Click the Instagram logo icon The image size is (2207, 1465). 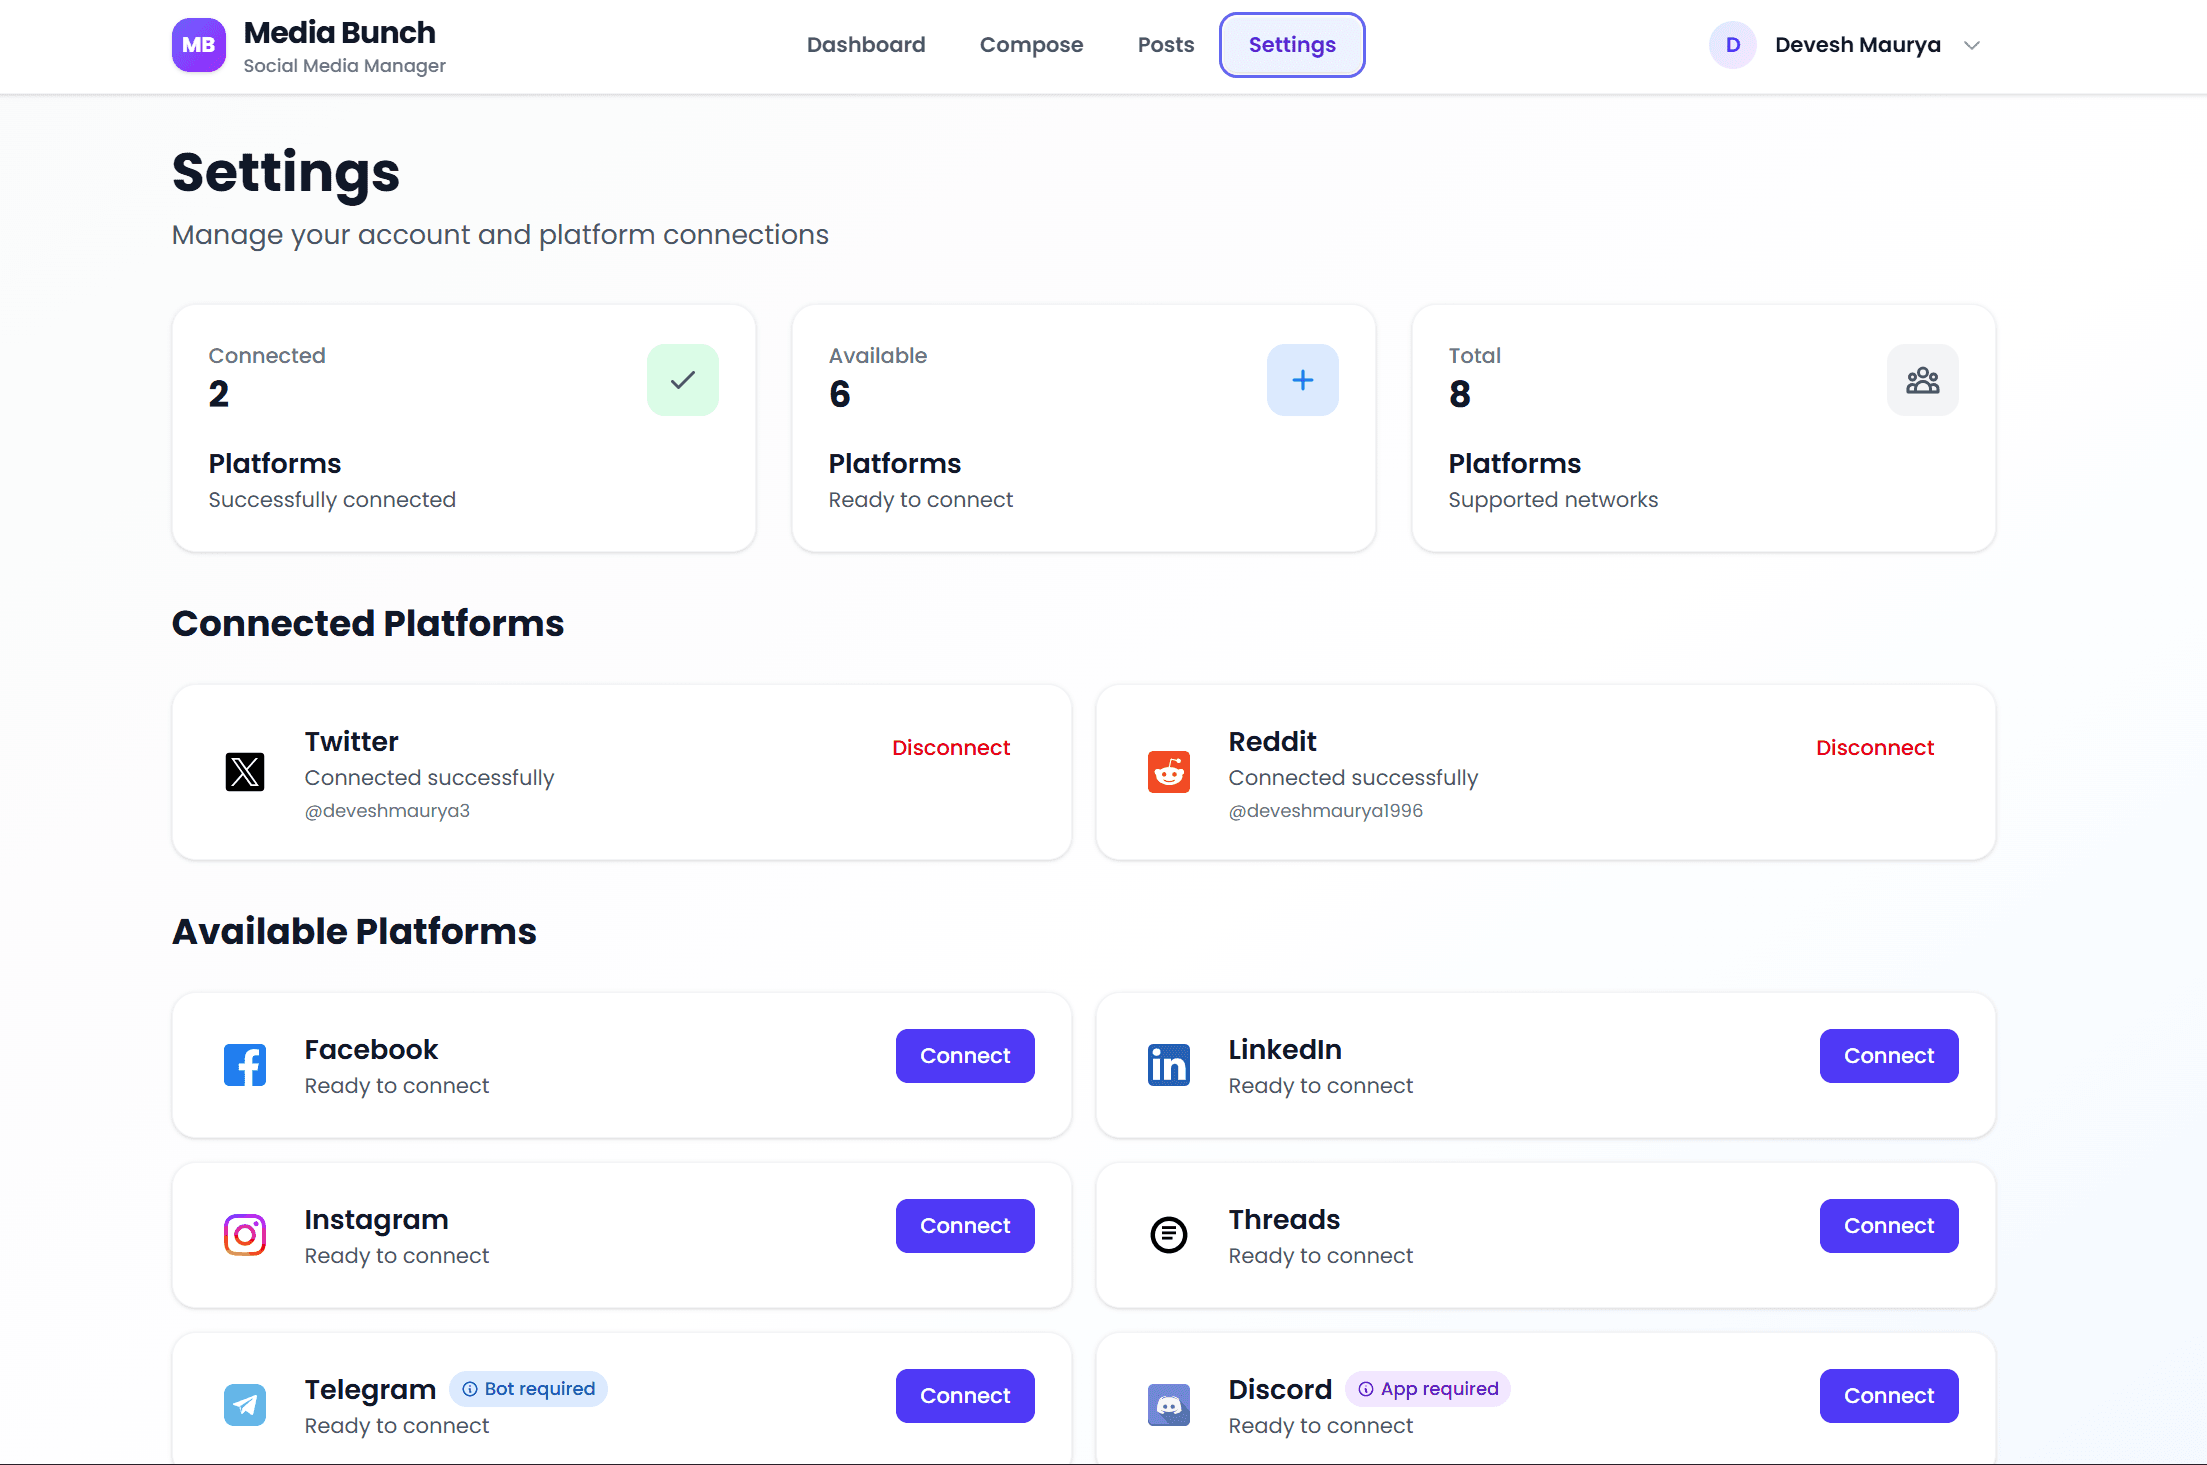[245, 1235]
